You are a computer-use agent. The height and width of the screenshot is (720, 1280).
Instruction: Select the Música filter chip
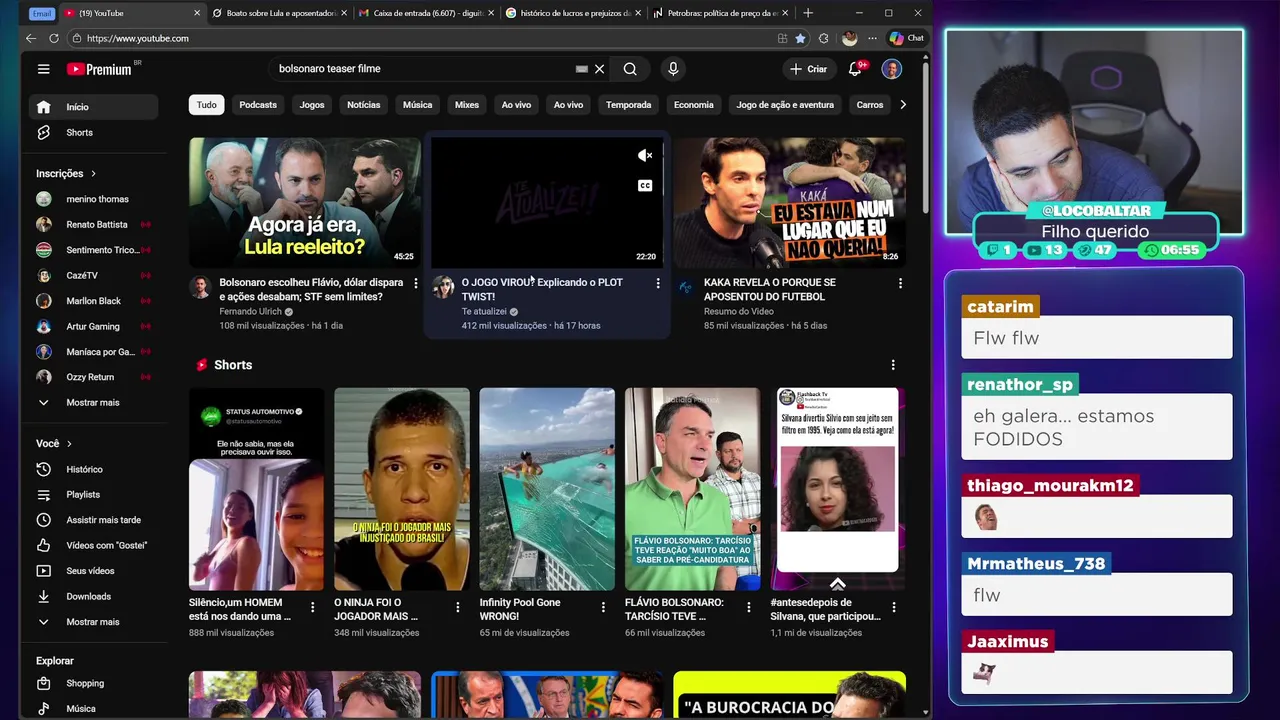tap(417, 104)
